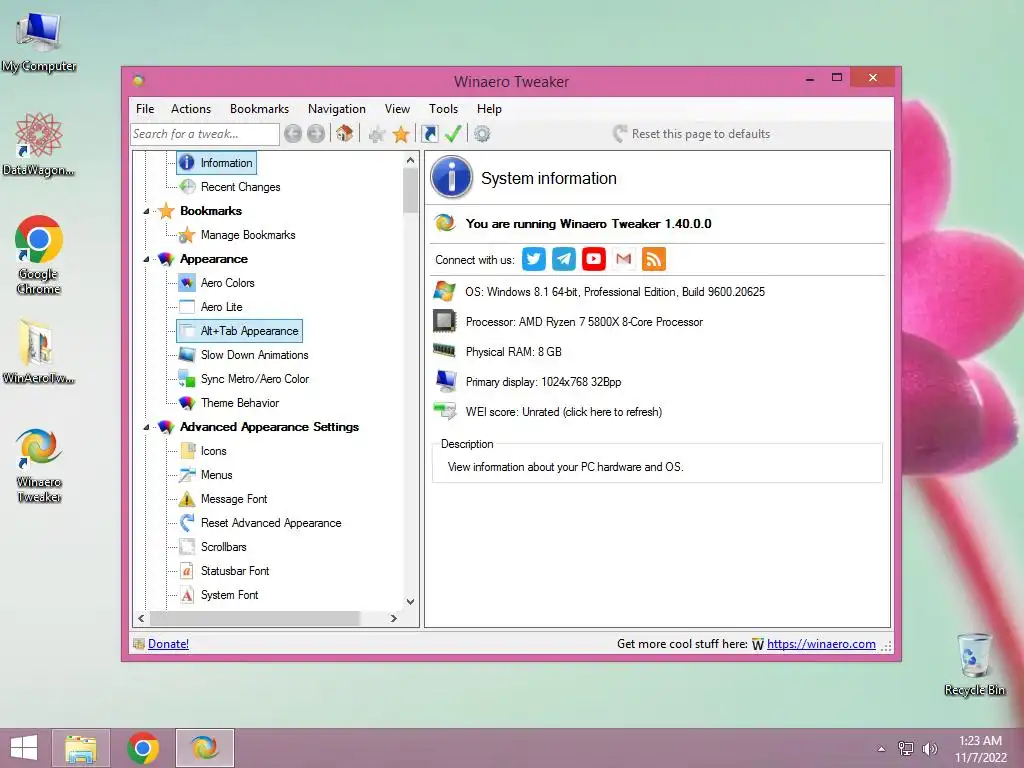Select Icons in the tree
The height and width of the screenshot is (768, 1024).
[x=214, y=451]
